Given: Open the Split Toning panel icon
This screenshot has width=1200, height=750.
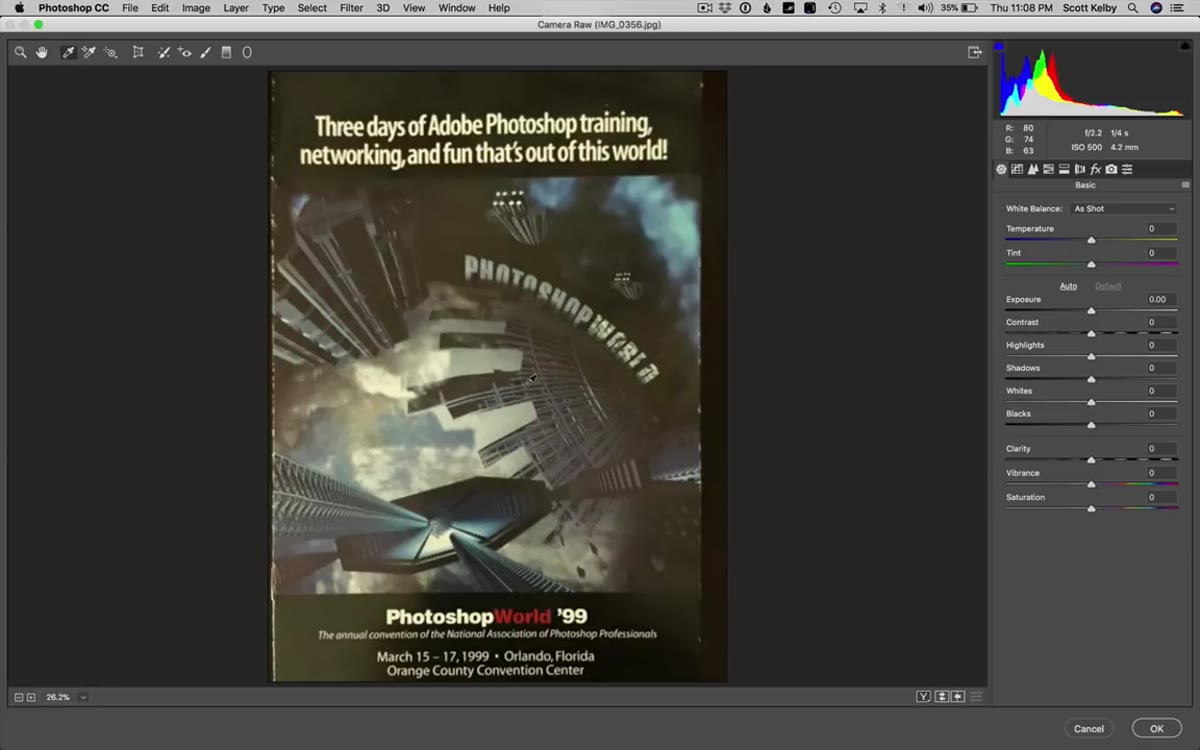Looking at the screenshot, I should click(x=1064, y=169).
